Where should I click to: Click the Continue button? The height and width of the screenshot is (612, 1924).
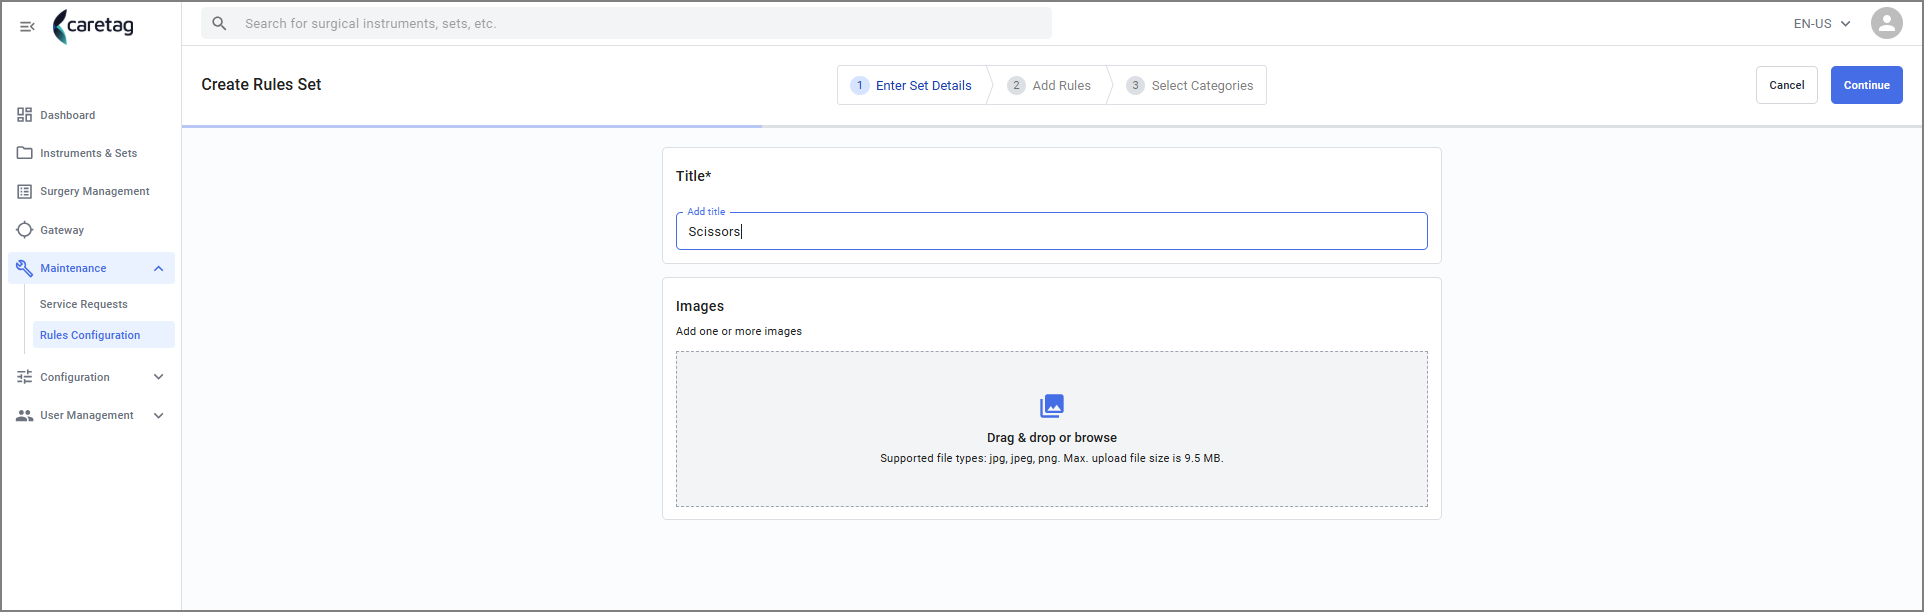pos(1866,85)
